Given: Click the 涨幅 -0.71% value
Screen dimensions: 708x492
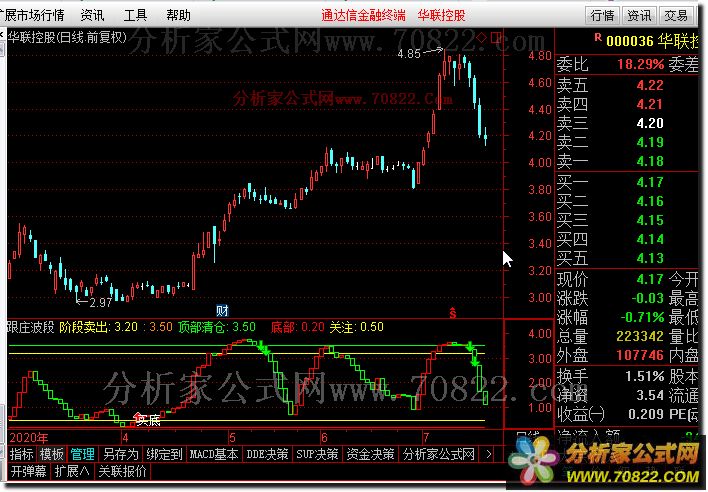Looking at the screenshot, I should tap(642, 317).
